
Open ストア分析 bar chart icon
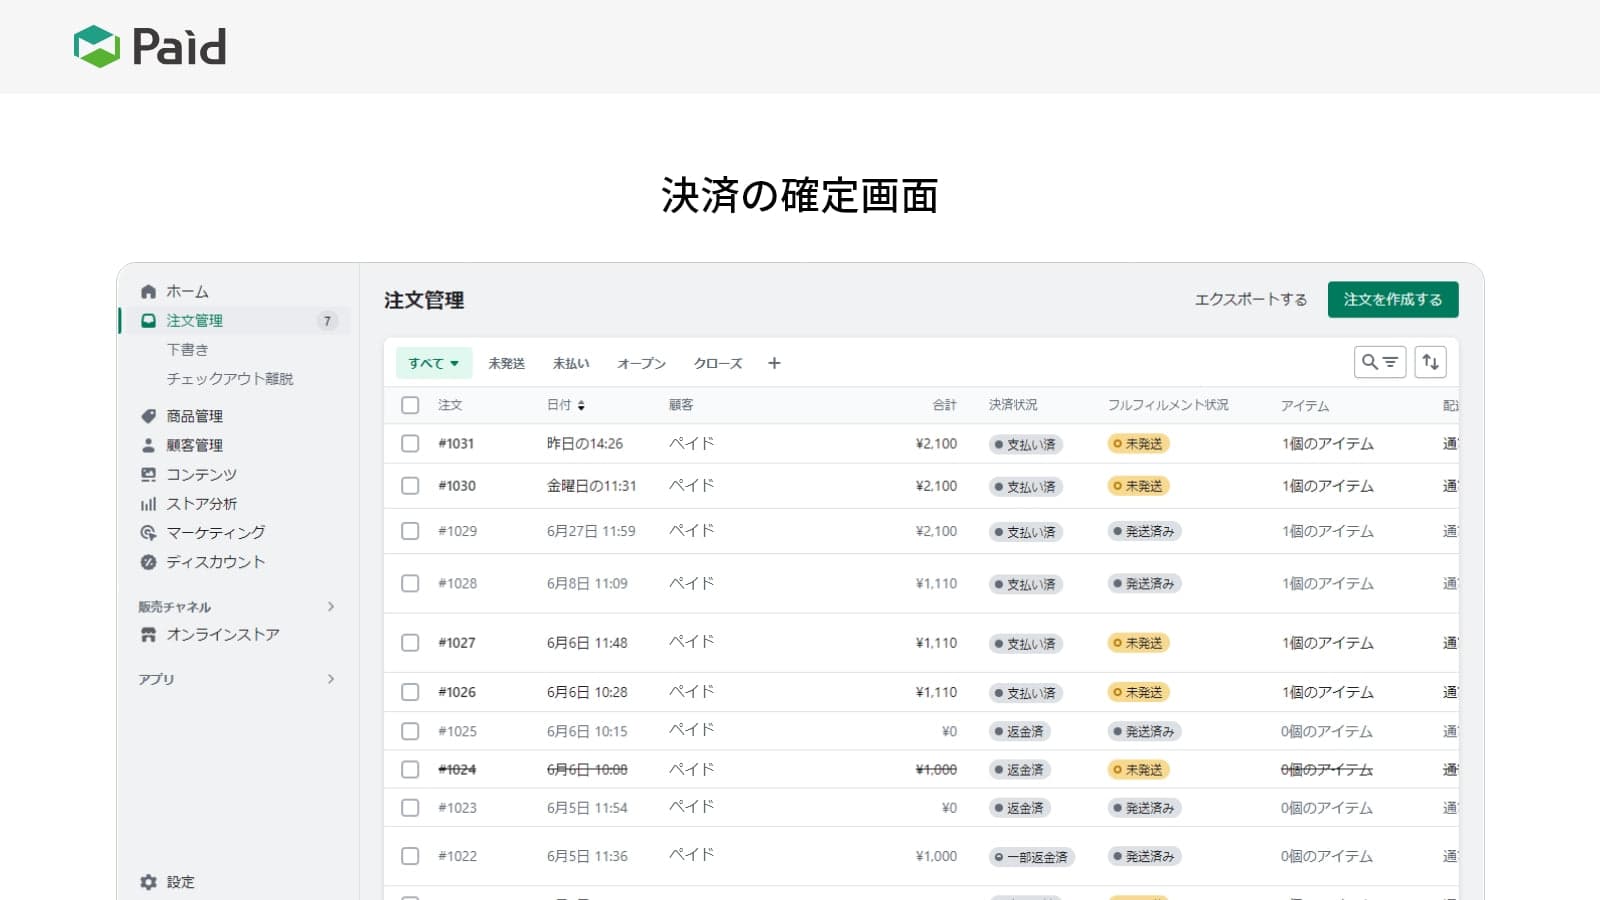(x=148, y=504)
